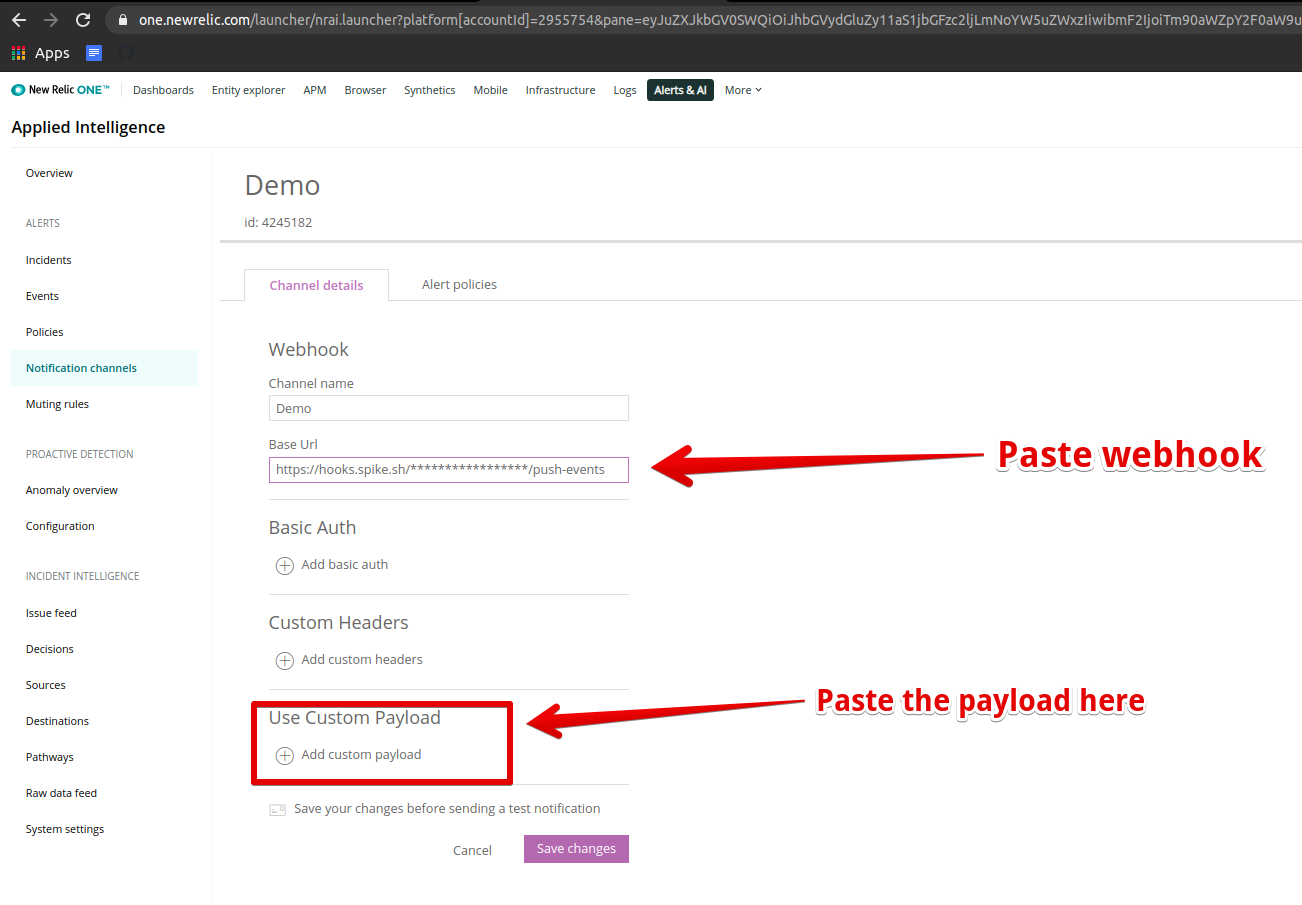Reload the page with the refresh icon

83,20
